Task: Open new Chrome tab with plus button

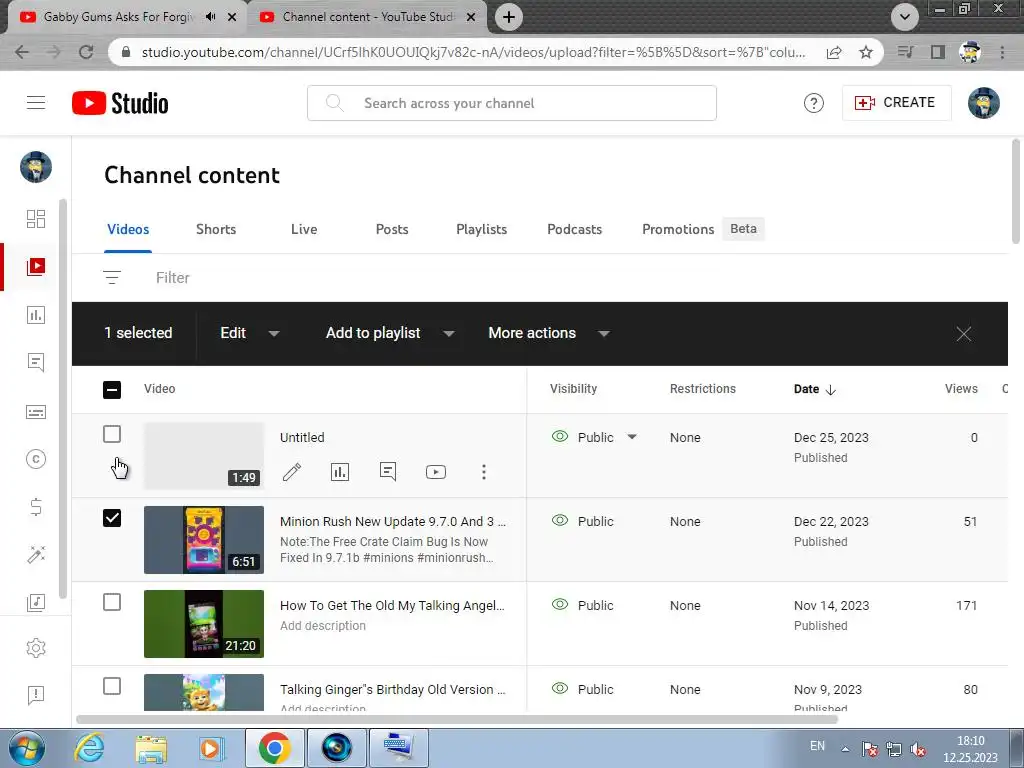Action: tap(509, 17)
